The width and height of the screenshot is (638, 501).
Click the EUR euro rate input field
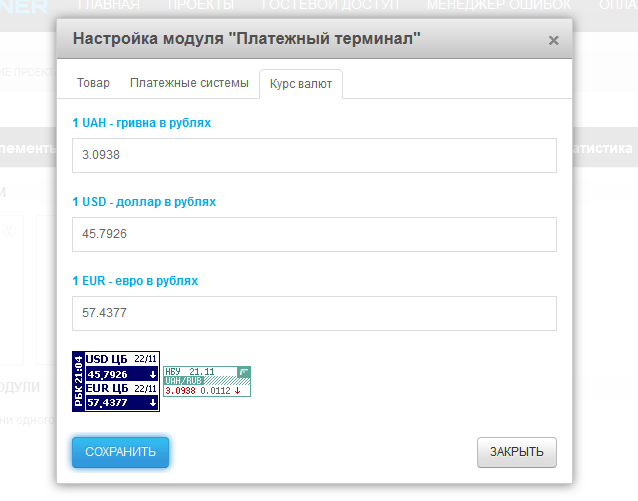tap(314, 313)
